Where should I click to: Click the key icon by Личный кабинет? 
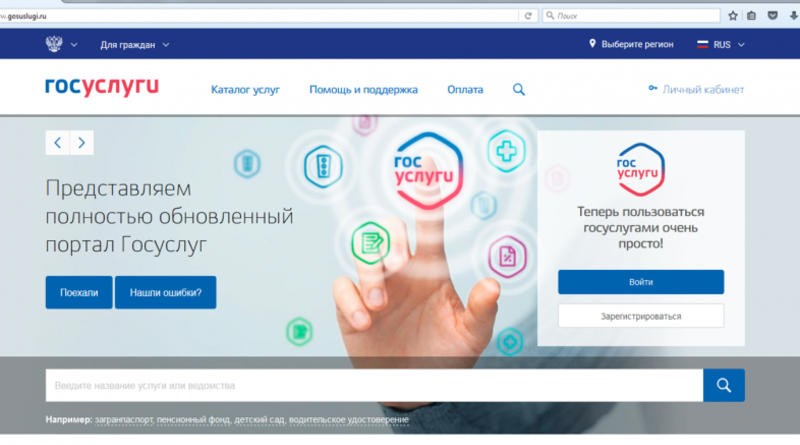(653, 88)
